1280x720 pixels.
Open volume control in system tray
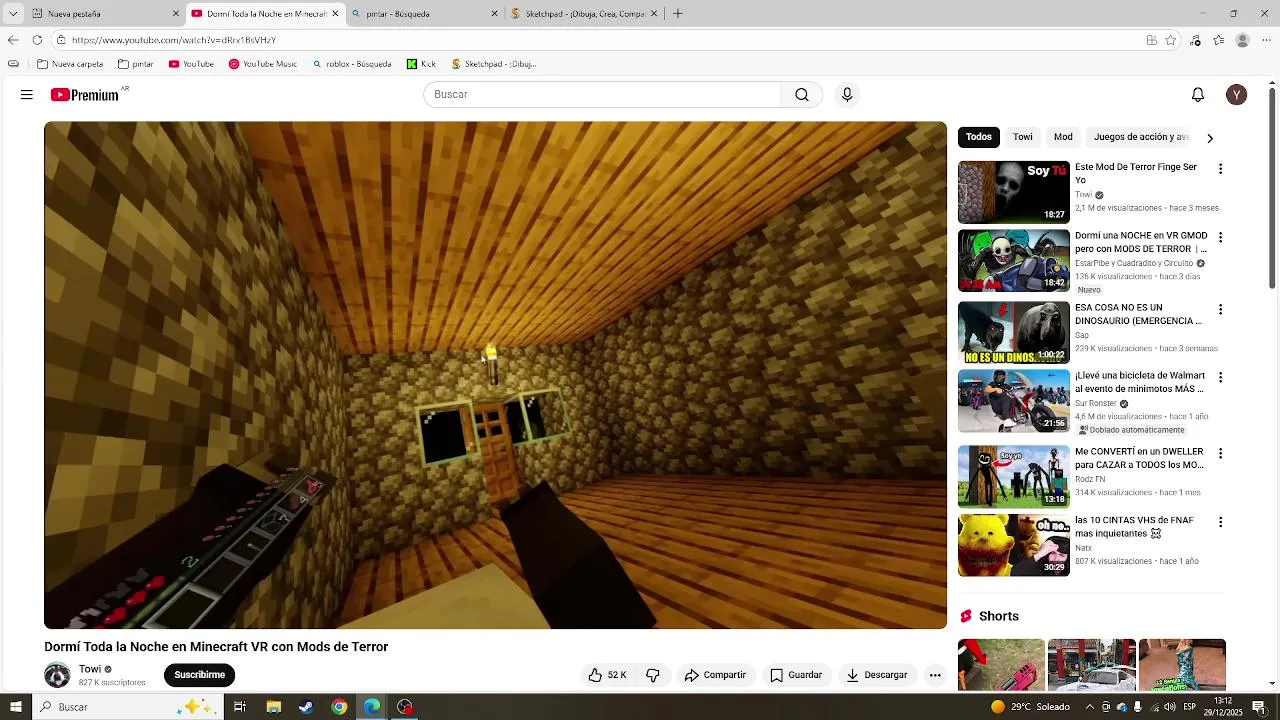[1169, 707]
